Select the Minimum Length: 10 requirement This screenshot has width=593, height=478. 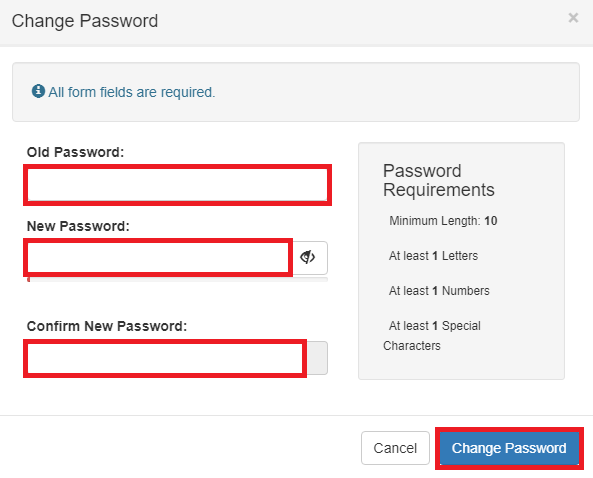[x=443, y=221]
